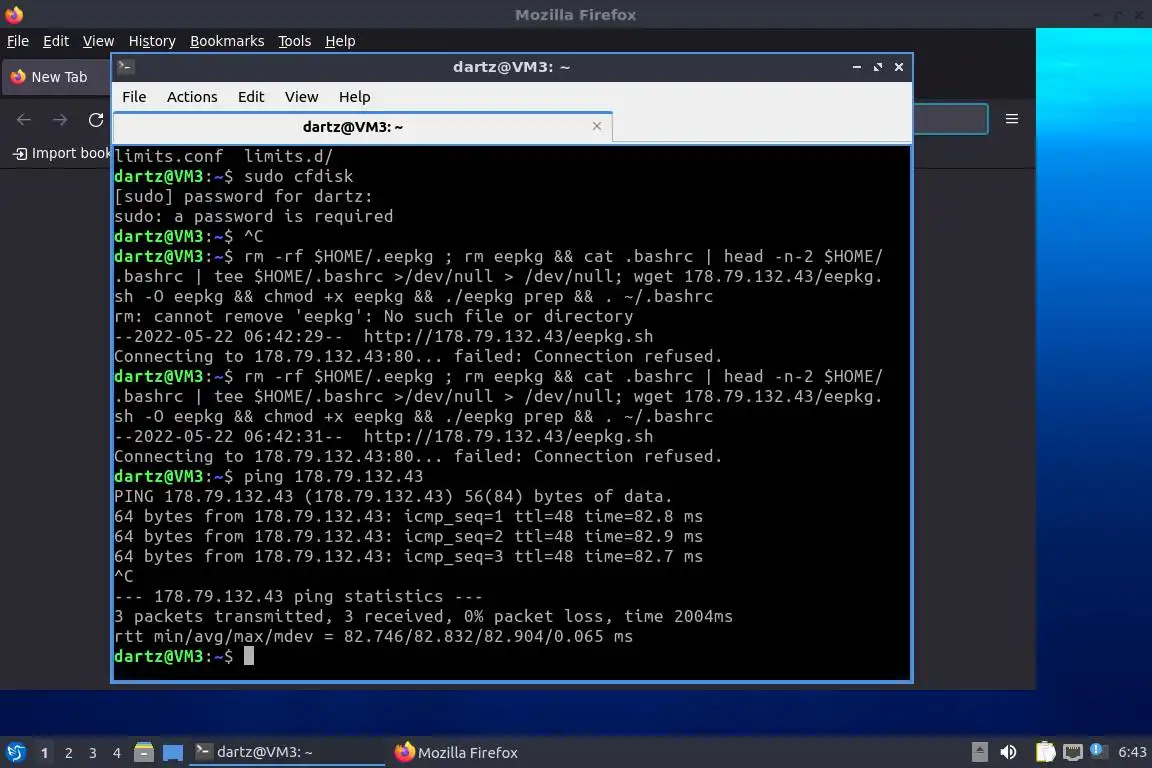Viewport: 1152px width, 768px height.
Task: Switch to workspace 1 in the pager
Action: click(45, 753)
